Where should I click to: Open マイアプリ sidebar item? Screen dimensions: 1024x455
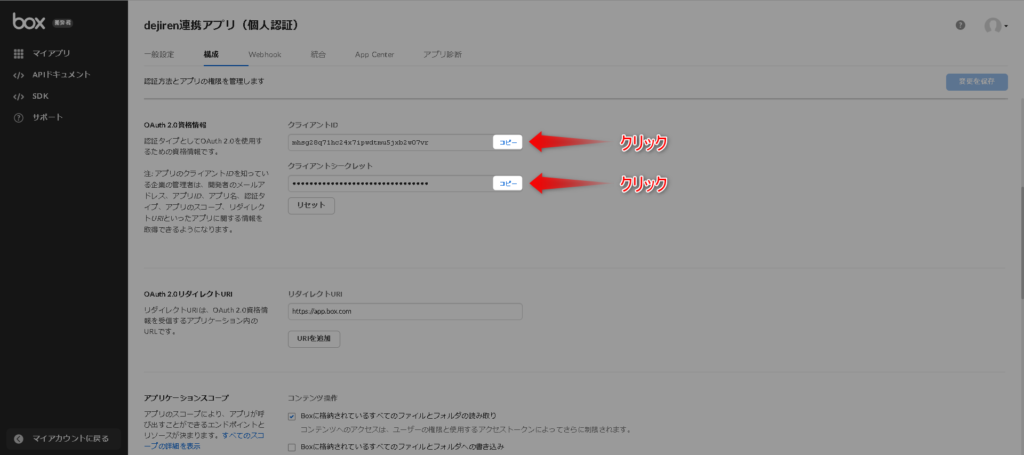click(x=52, y=54)
